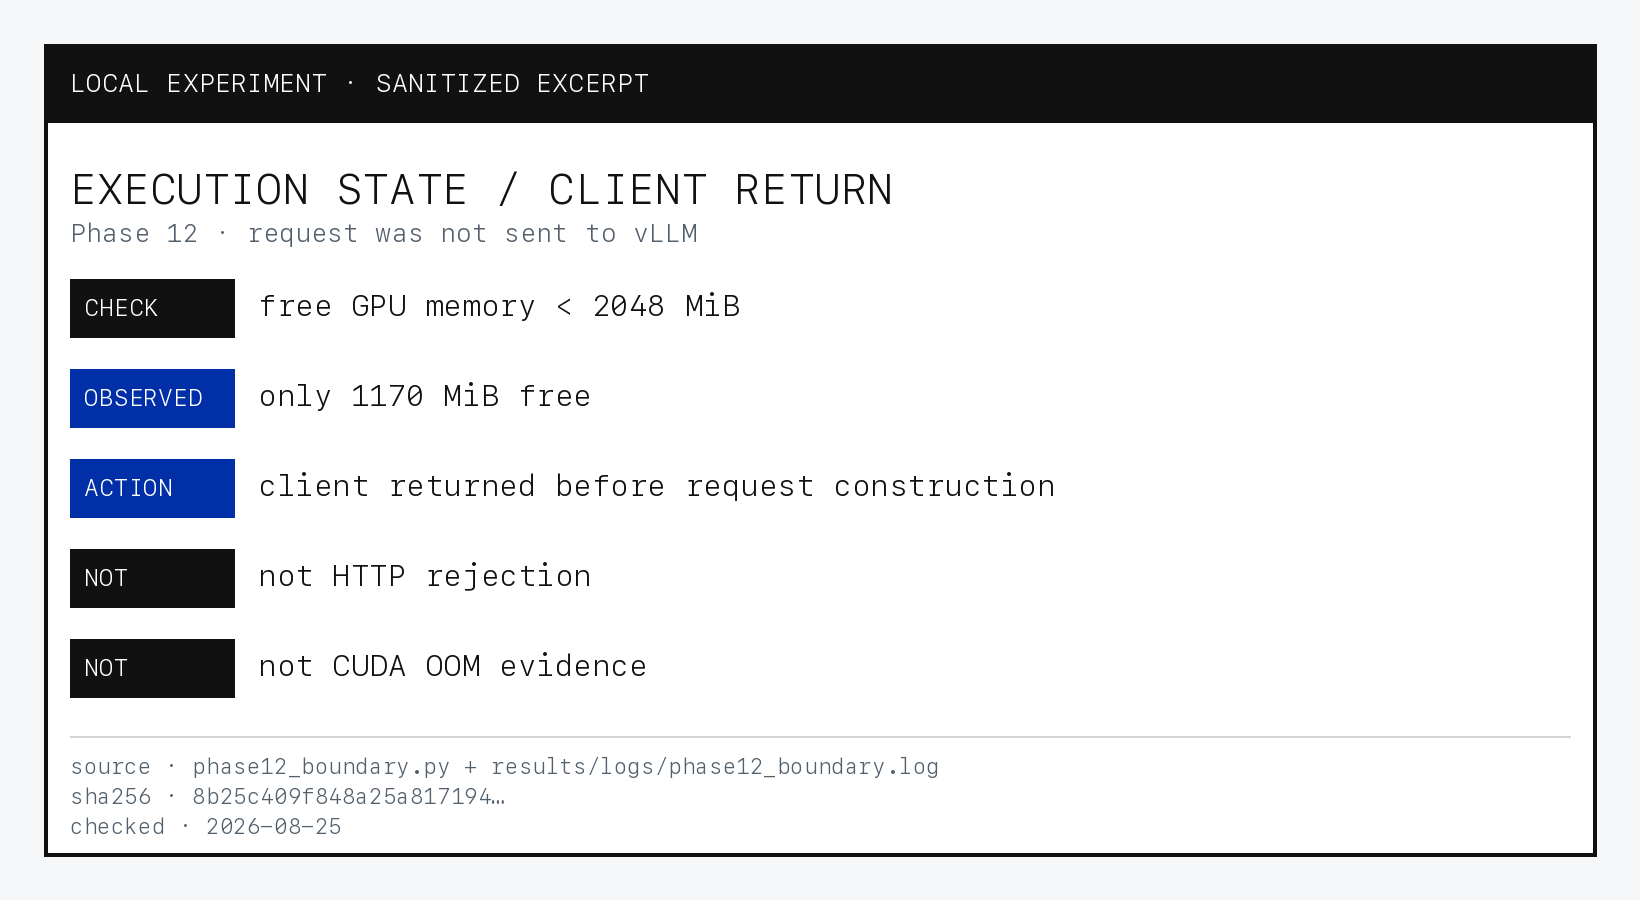
Task: Click the 'sha256' footer label
Action: (111, 797)
